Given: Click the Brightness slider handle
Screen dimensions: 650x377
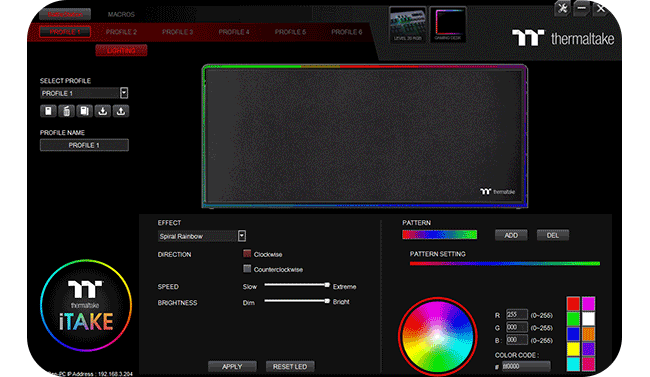Looking at the screenshot, I should pos(327,301).
